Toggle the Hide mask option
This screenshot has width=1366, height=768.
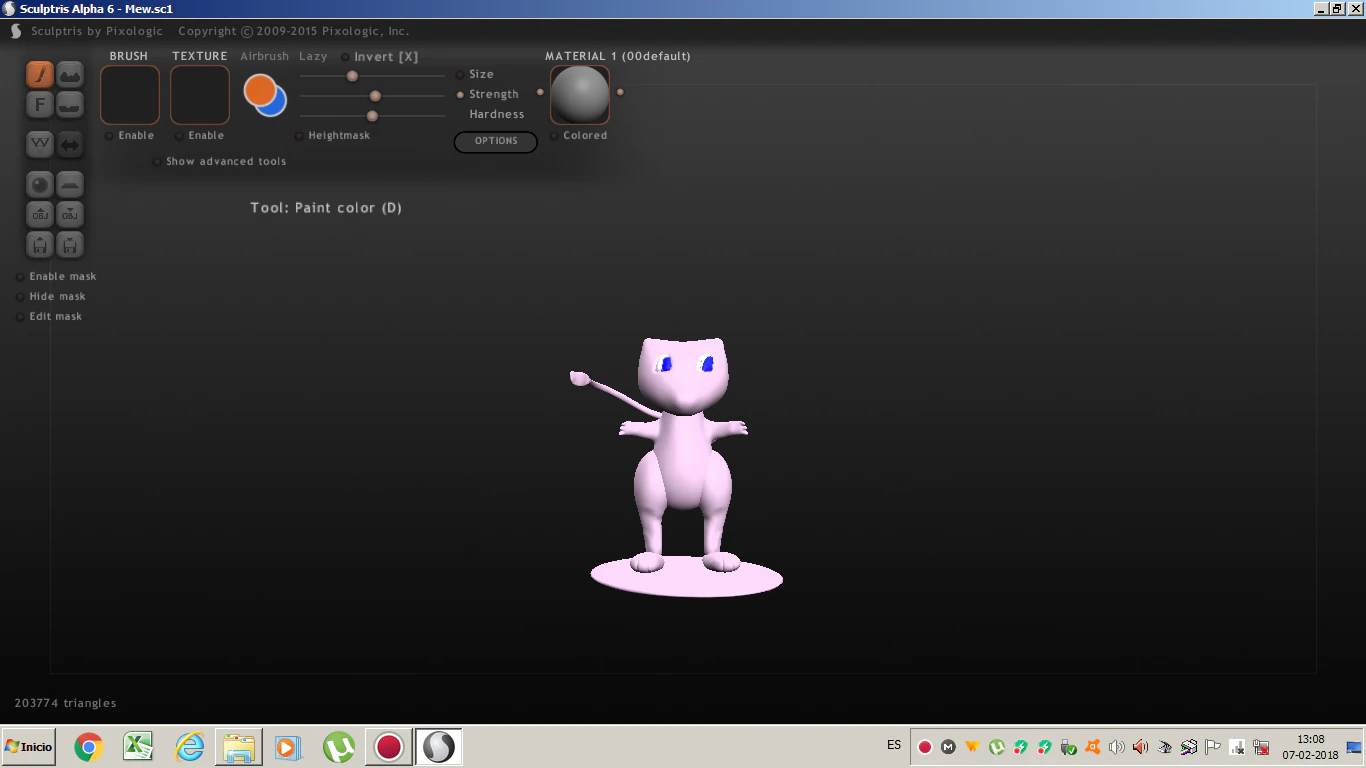pos(20,297)
